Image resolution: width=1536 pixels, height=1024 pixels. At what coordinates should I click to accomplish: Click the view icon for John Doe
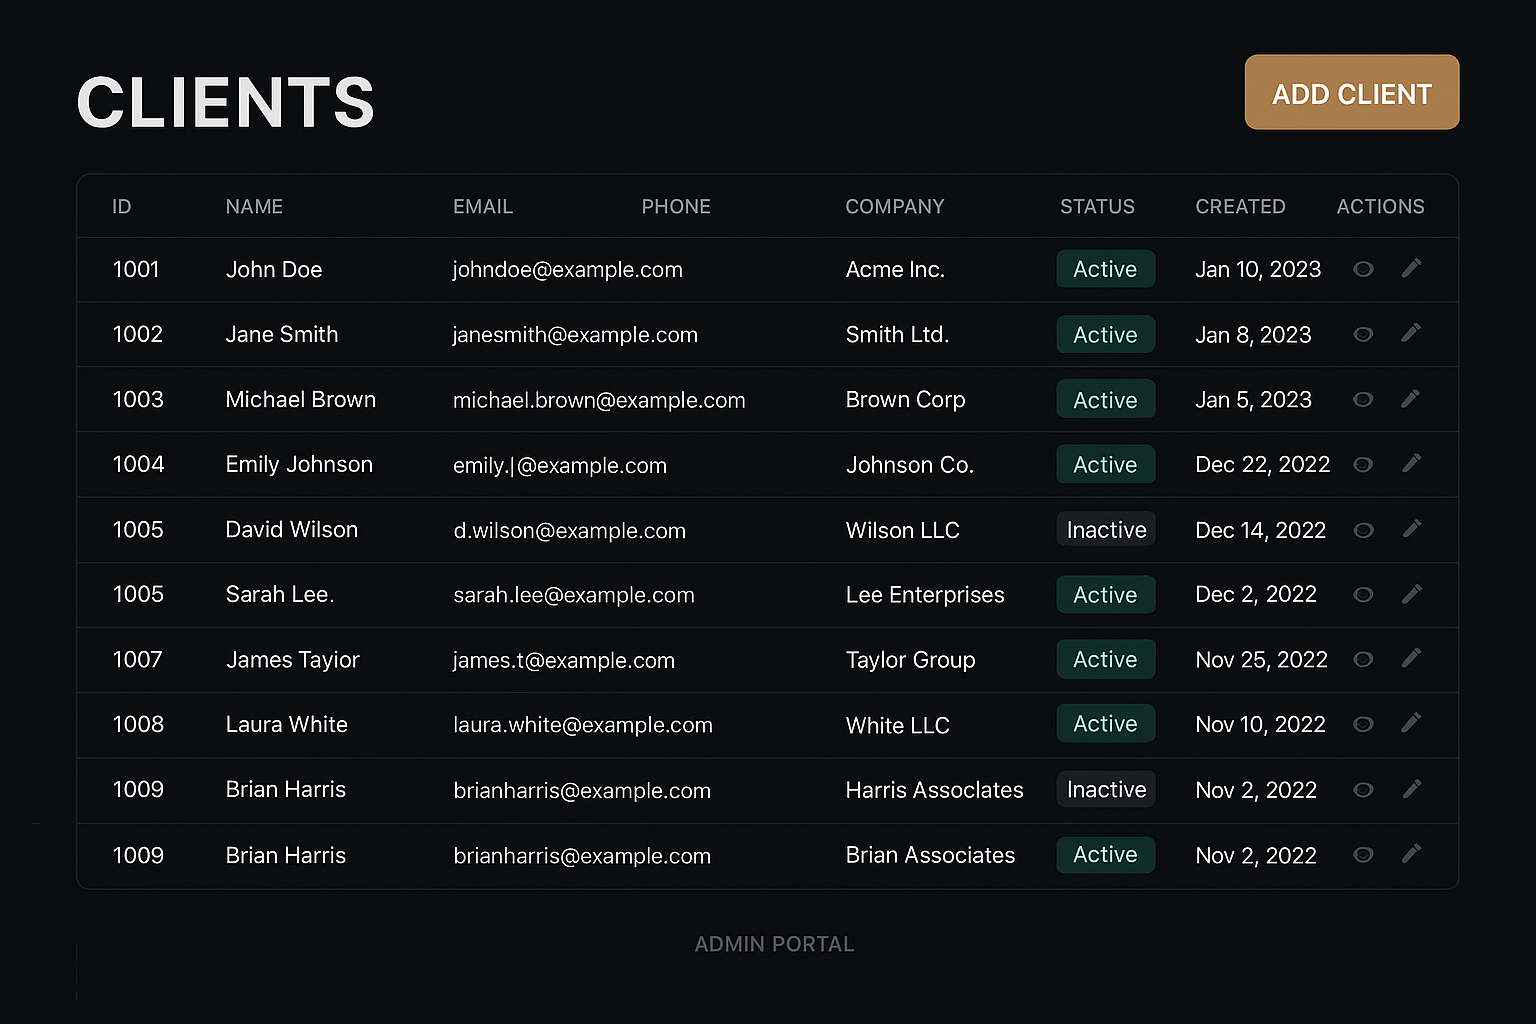coord(1363,269)
